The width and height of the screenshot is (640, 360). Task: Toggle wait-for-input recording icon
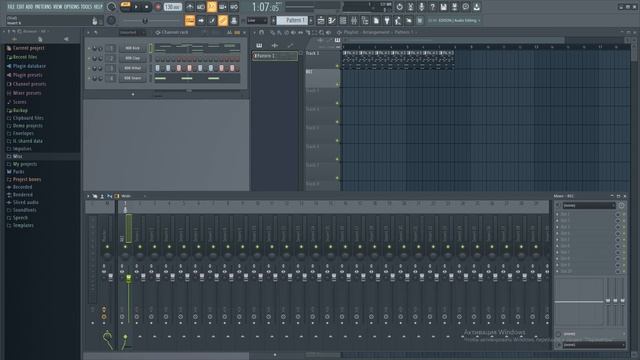point(201,7)
